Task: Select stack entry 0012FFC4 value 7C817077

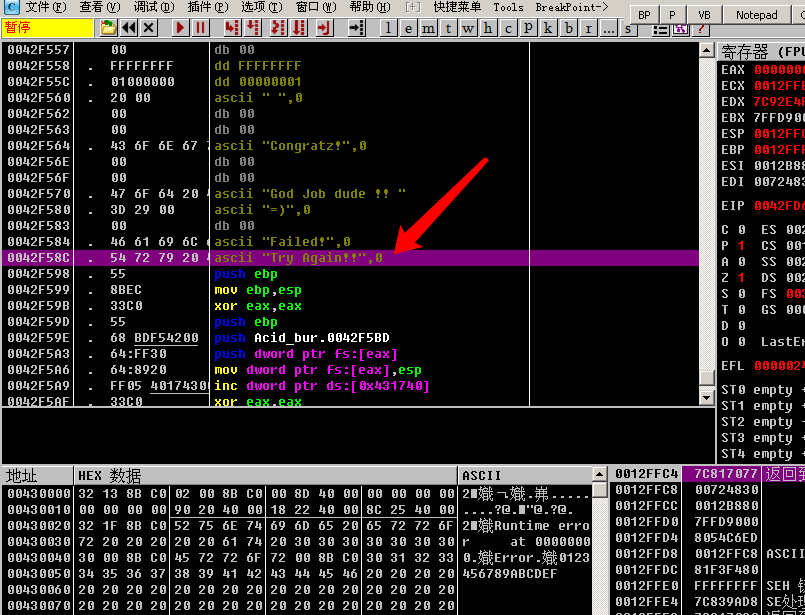Action: click(725, 473)
